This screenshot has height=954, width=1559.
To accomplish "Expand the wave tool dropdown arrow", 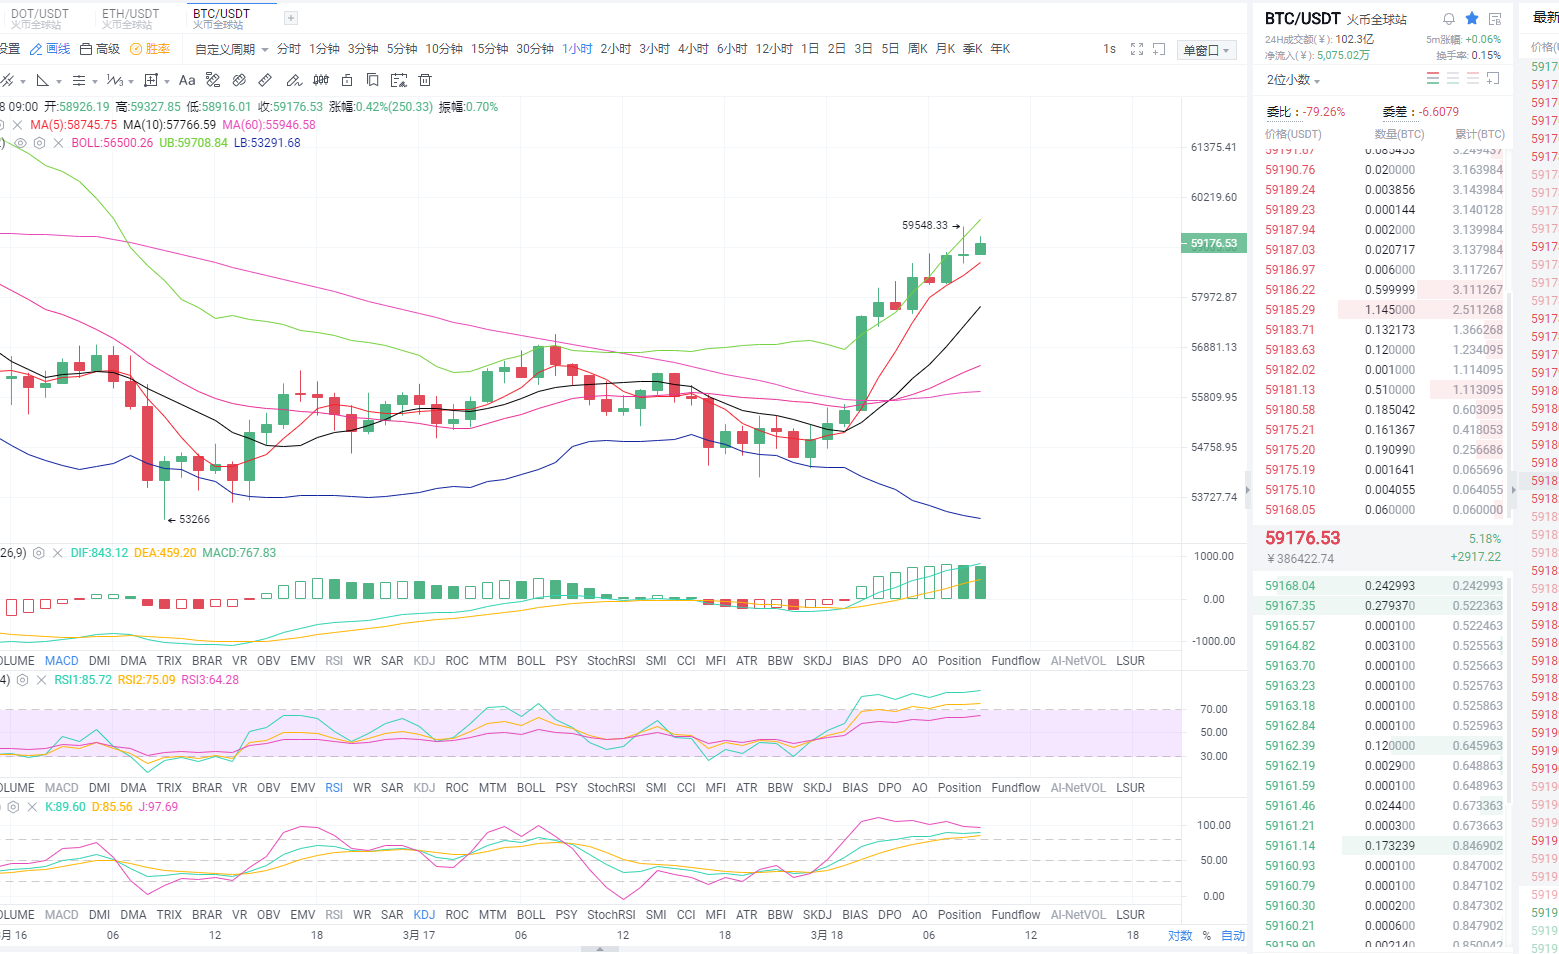I will tap(131, 81).
